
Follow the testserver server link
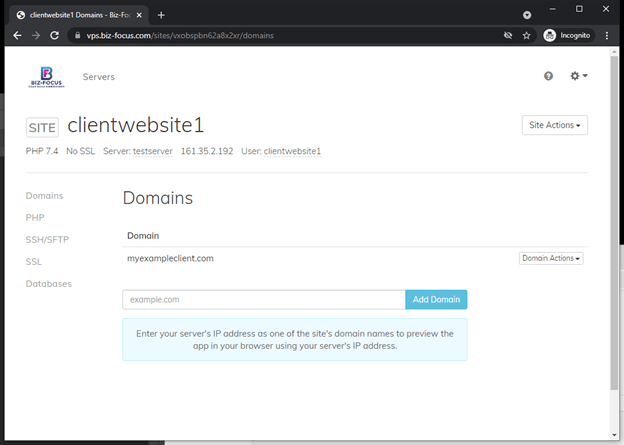(152, 151)
